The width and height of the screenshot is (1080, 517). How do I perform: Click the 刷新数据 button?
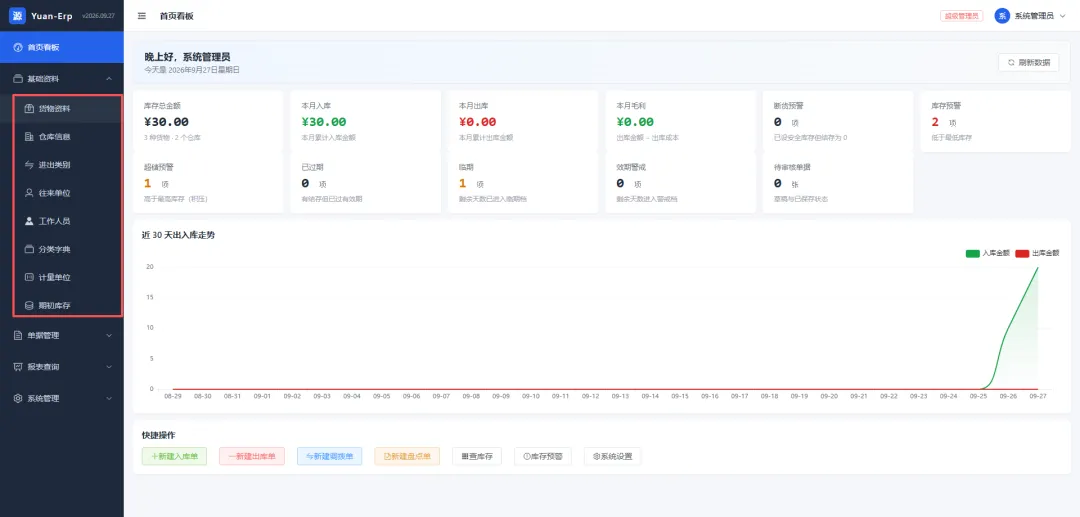[1028, 63]
